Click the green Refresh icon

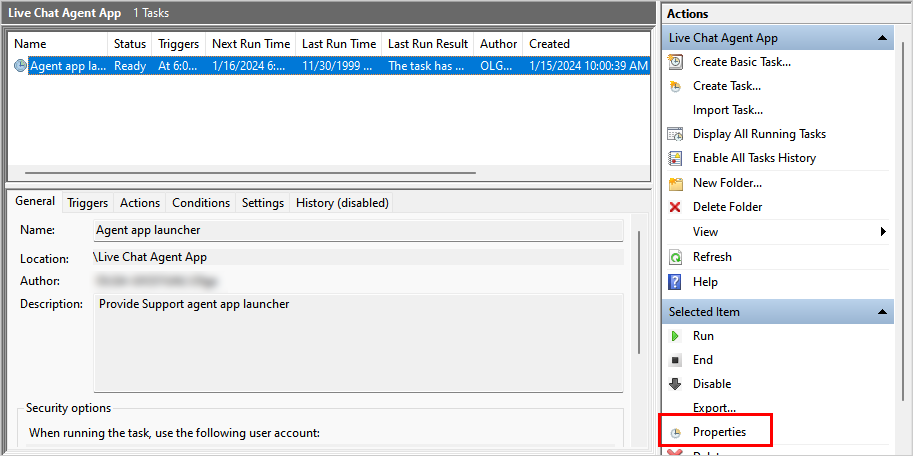tap(676, 257)
